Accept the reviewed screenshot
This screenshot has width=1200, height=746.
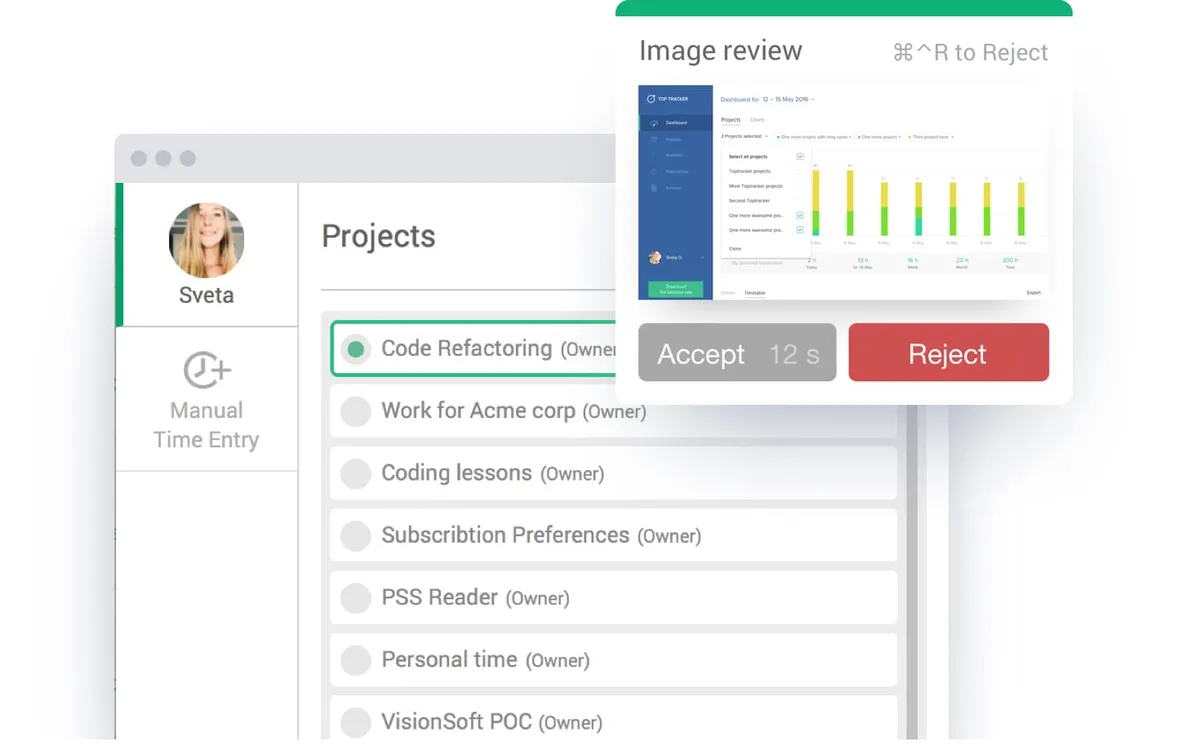[x=737, y=353]
